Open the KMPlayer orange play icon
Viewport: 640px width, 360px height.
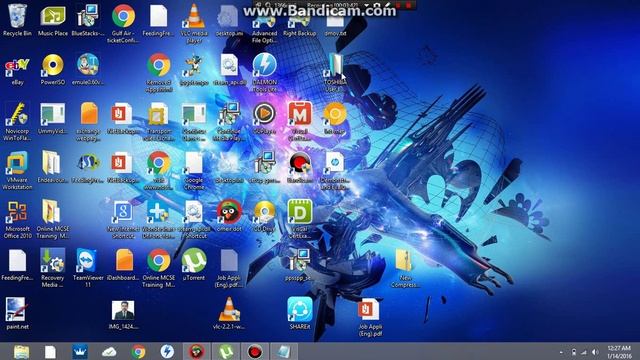[x=264, y=114]
